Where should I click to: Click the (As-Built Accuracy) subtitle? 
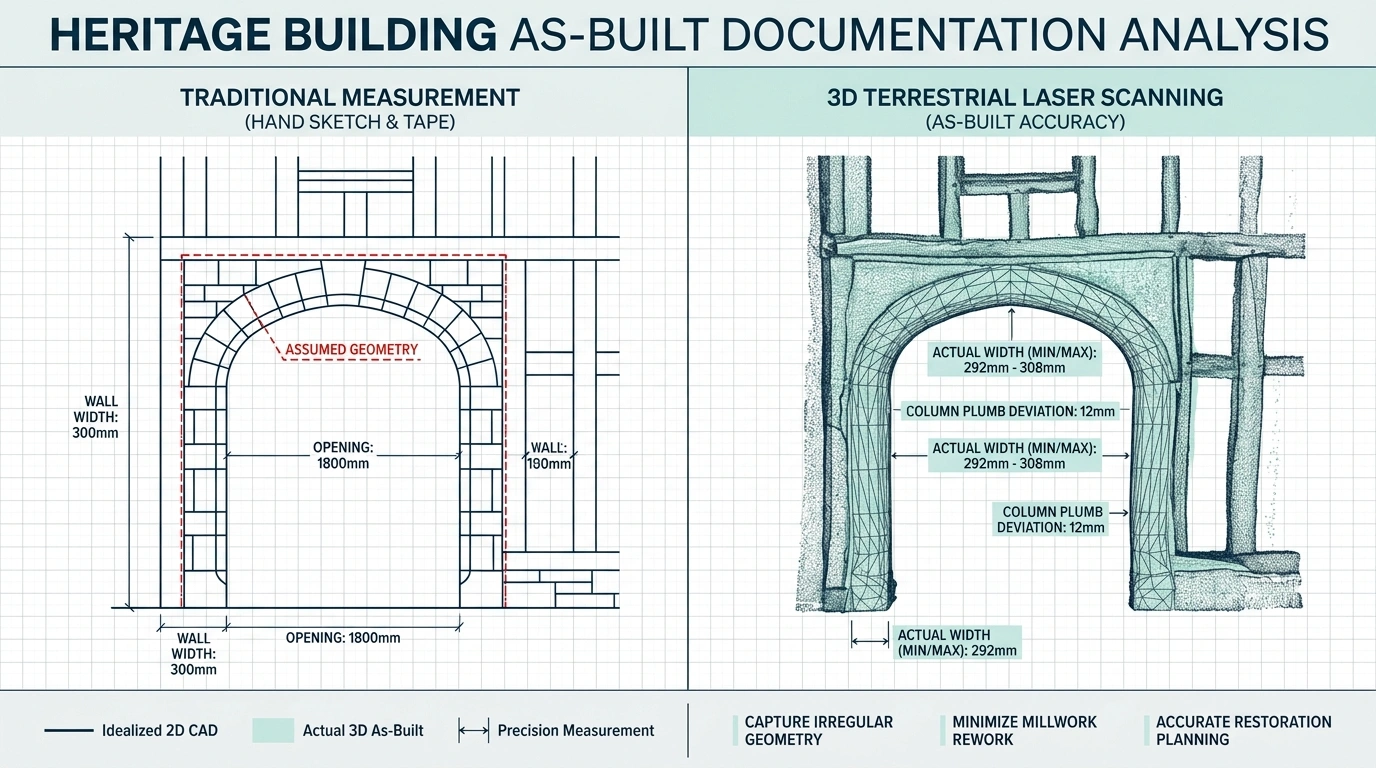coord(1026,122)
